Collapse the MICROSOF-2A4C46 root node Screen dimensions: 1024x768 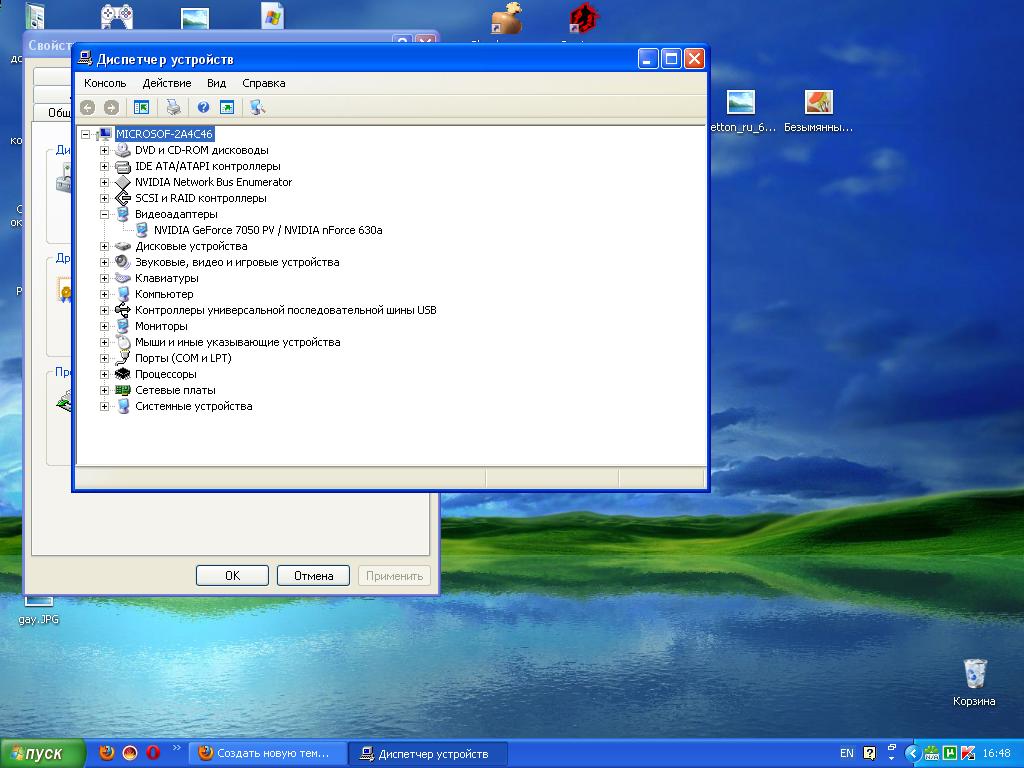click(x=86, y=135)
